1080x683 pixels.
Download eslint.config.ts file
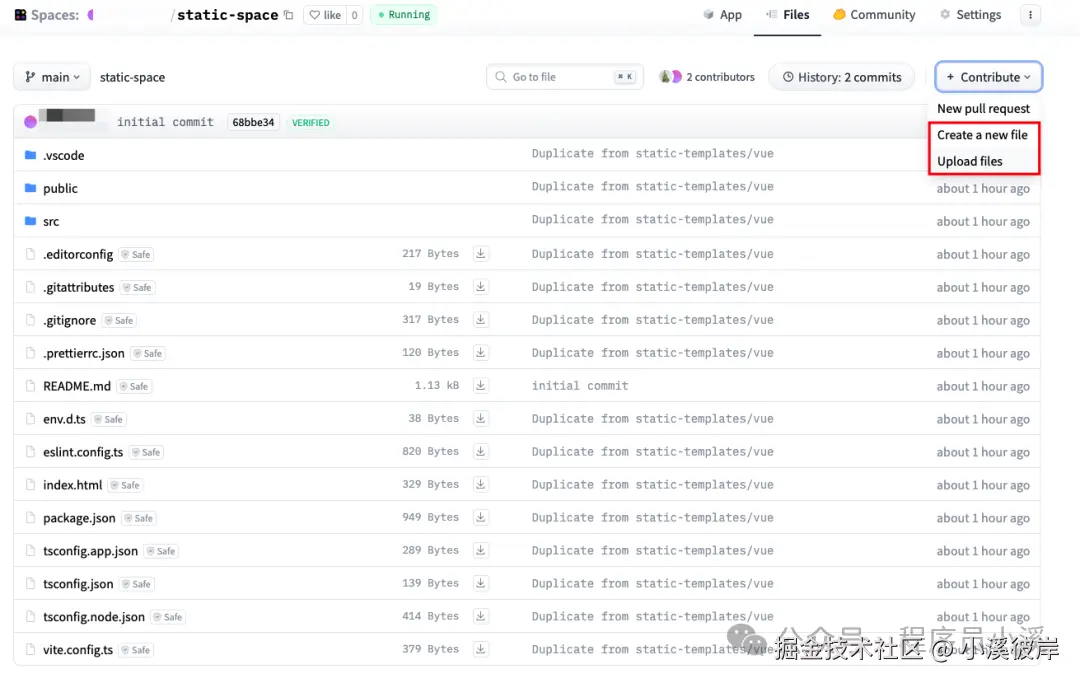[x=481, y=452]
